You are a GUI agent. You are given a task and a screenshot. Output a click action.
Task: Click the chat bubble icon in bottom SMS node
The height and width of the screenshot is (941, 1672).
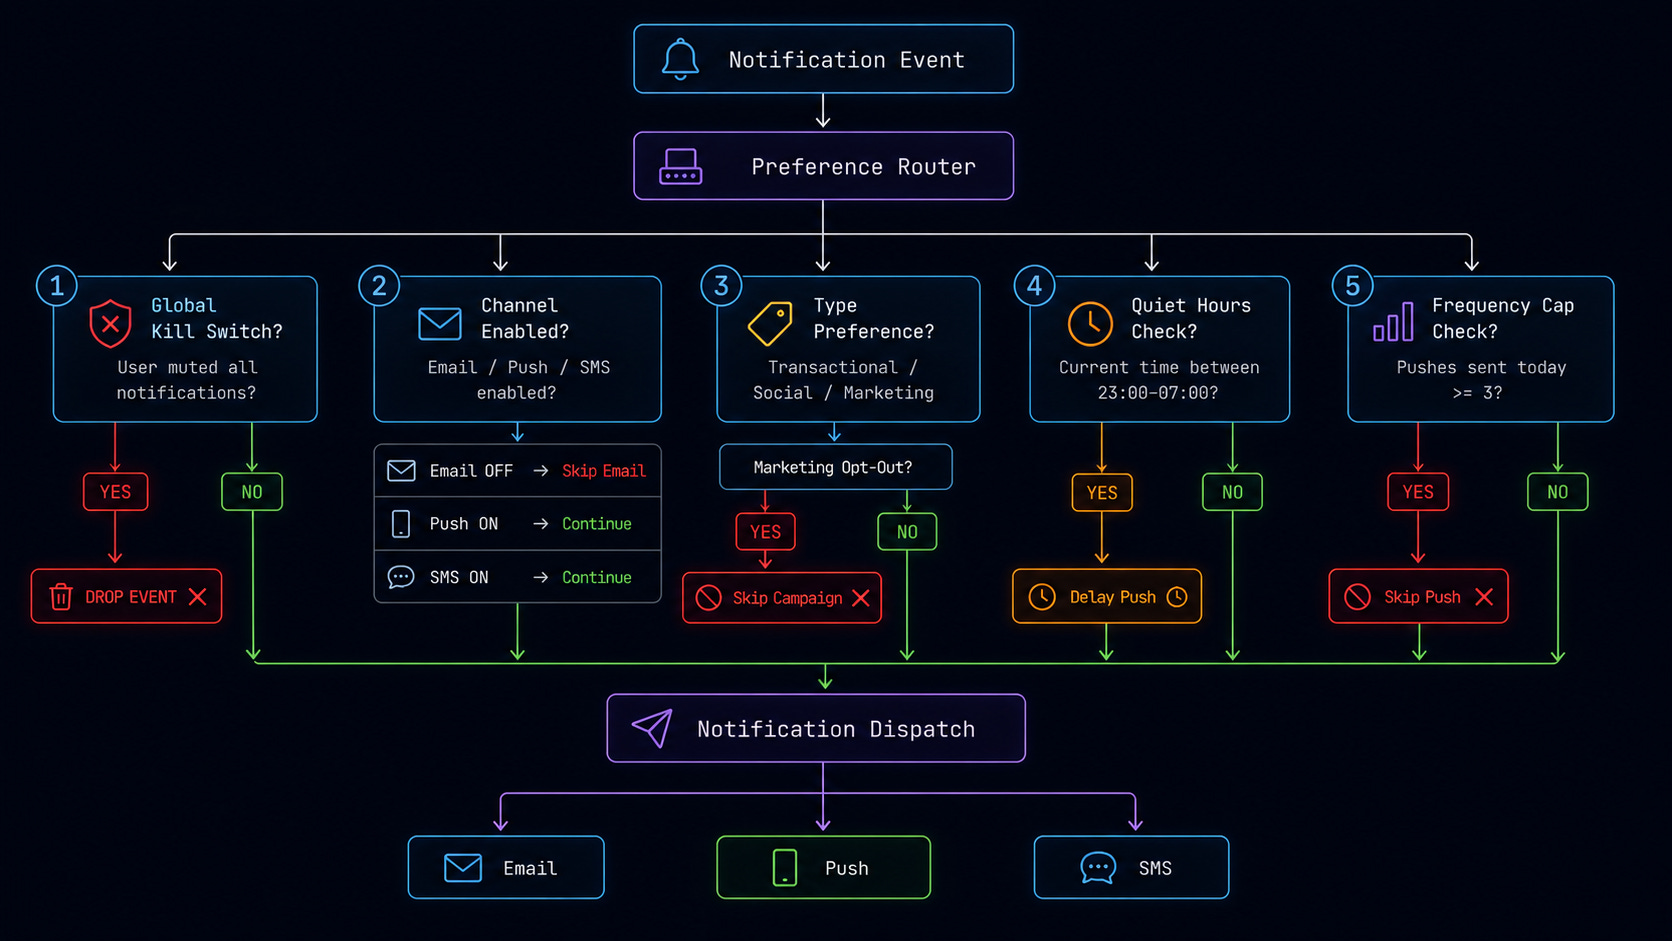(1098, 867)
